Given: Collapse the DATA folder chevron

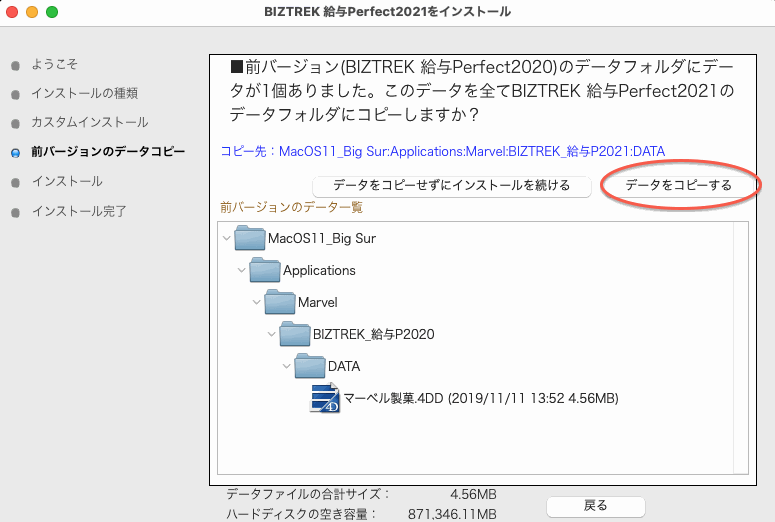Looking at the screenshot, I should 286,366.
